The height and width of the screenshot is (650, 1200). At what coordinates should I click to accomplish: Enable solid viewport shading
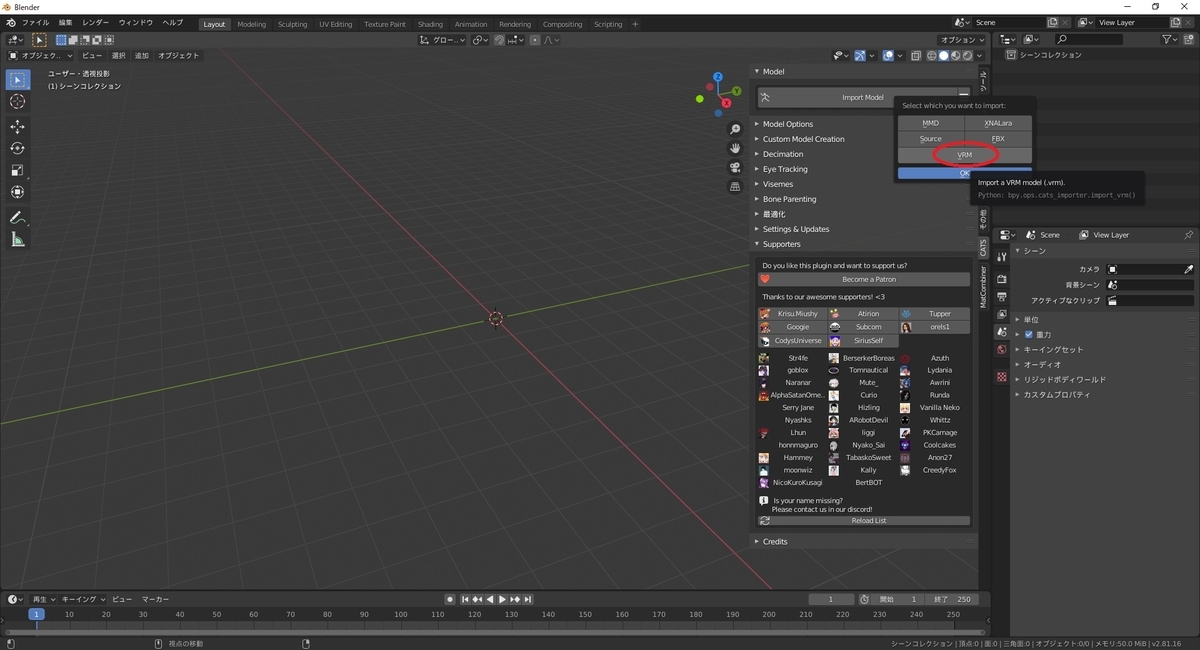[944, 56]
